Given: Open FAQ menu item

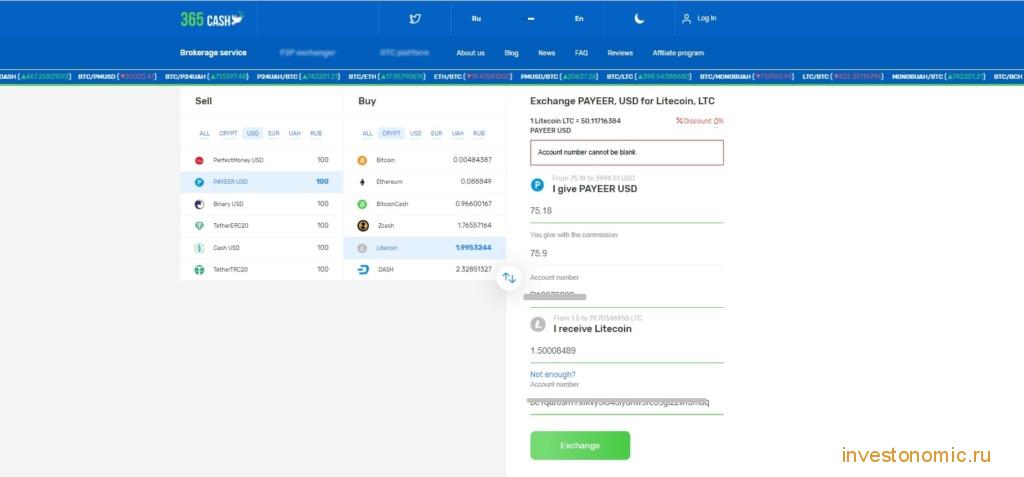Looking at the screenshot, I should point(581,53).
